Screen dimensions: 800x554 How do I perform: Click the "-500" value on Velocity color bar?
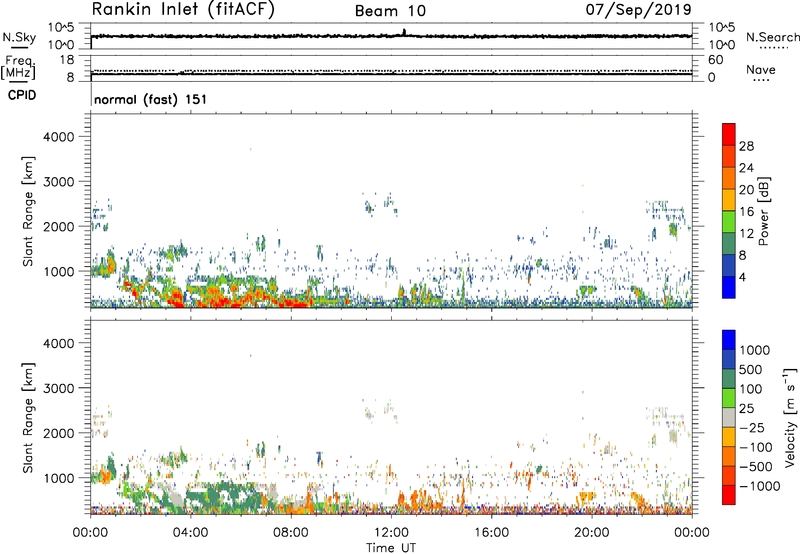(x=756, y=467)
